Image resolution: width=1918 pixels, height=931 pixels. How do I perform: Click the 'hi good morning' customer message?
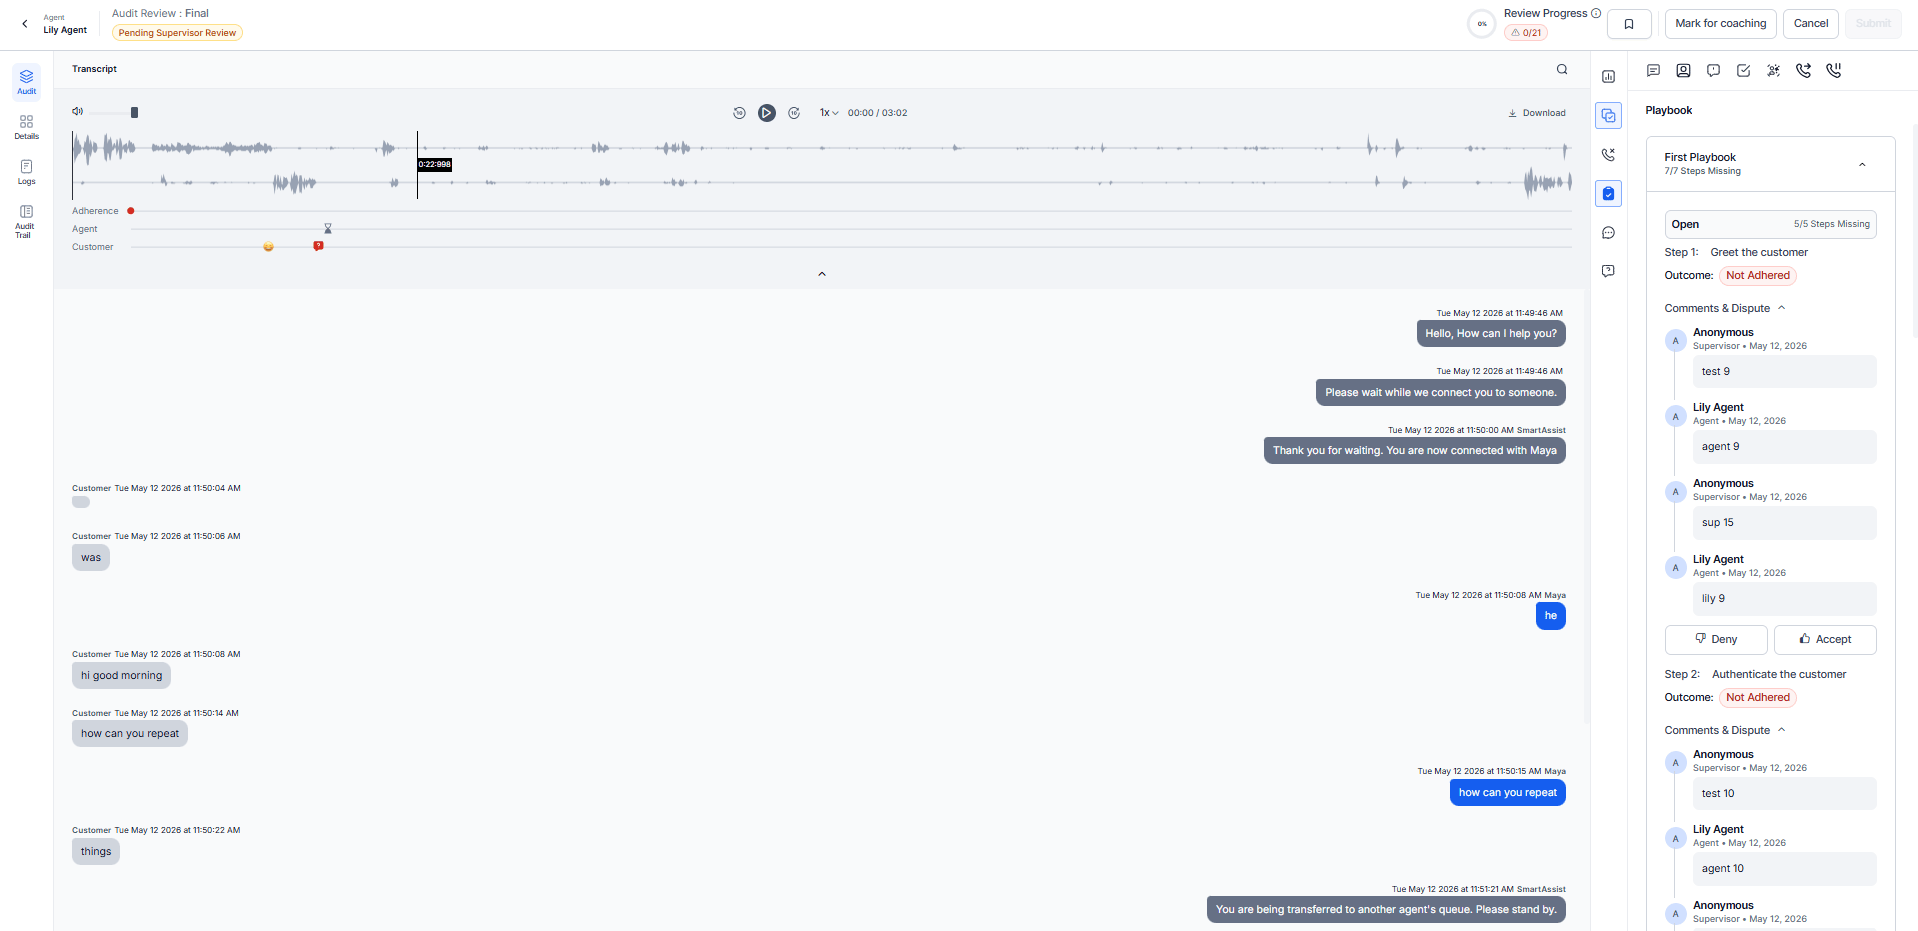121,676
